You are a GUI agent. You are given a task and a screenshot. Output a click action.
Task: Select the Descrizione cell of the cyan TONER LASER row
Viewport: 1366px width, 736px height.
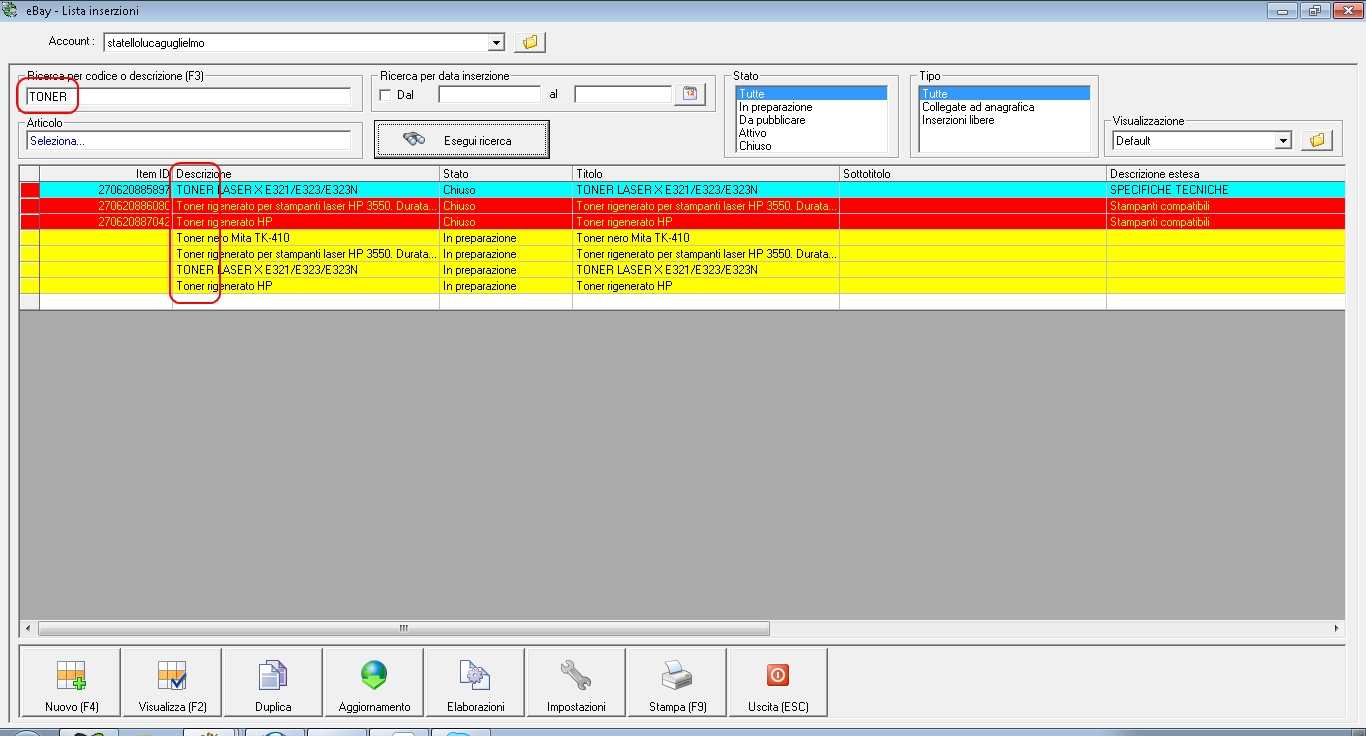pos(306,190)
